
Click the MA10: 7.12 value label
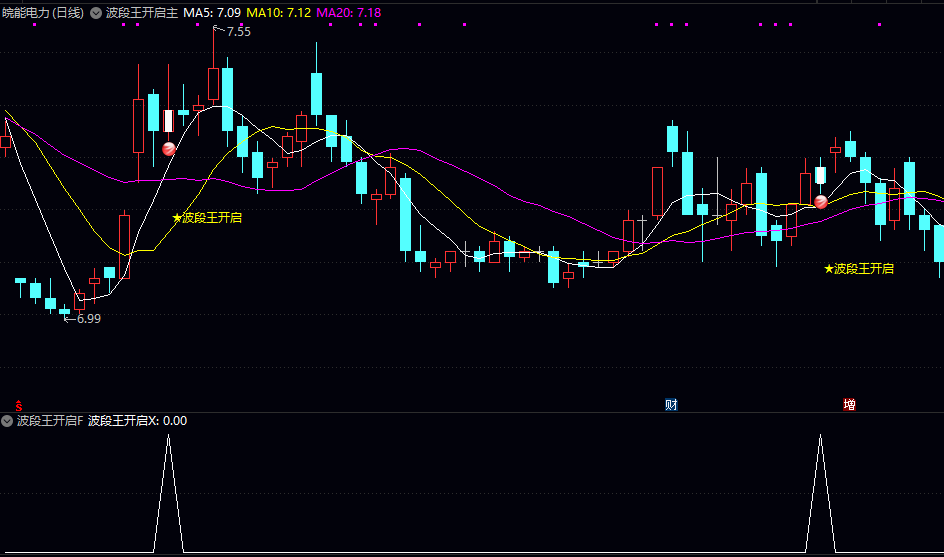279,13
